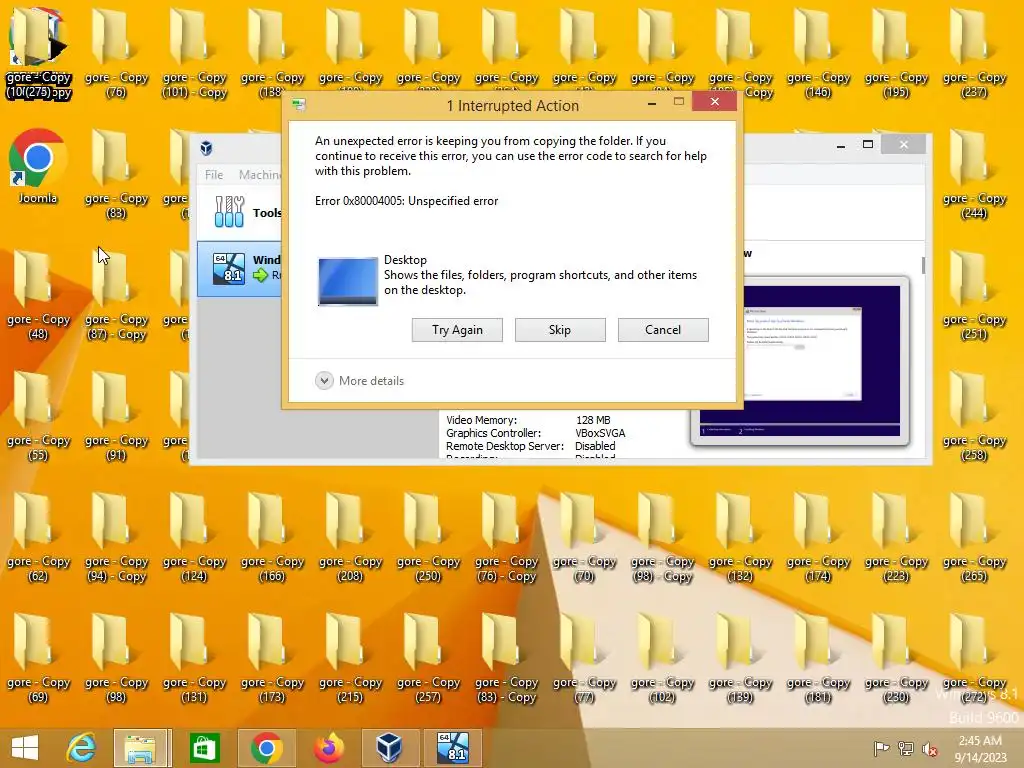
Task: Click the VirtualBox logo in its title bar
Action: (x=206, y=148)
